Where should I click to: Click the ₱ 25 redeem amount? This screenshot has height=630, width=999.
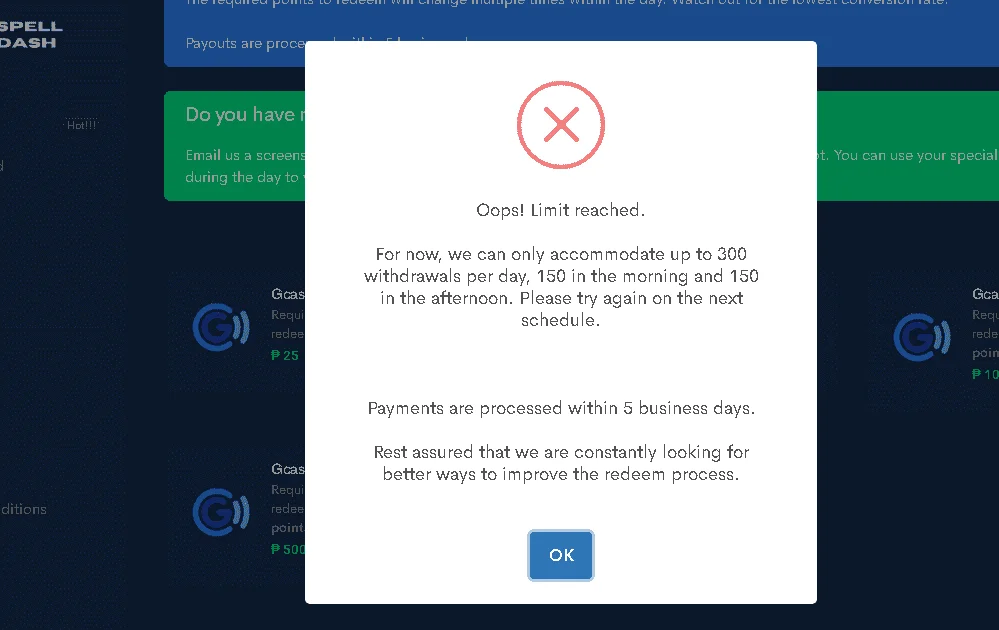(x=285, y=355)
